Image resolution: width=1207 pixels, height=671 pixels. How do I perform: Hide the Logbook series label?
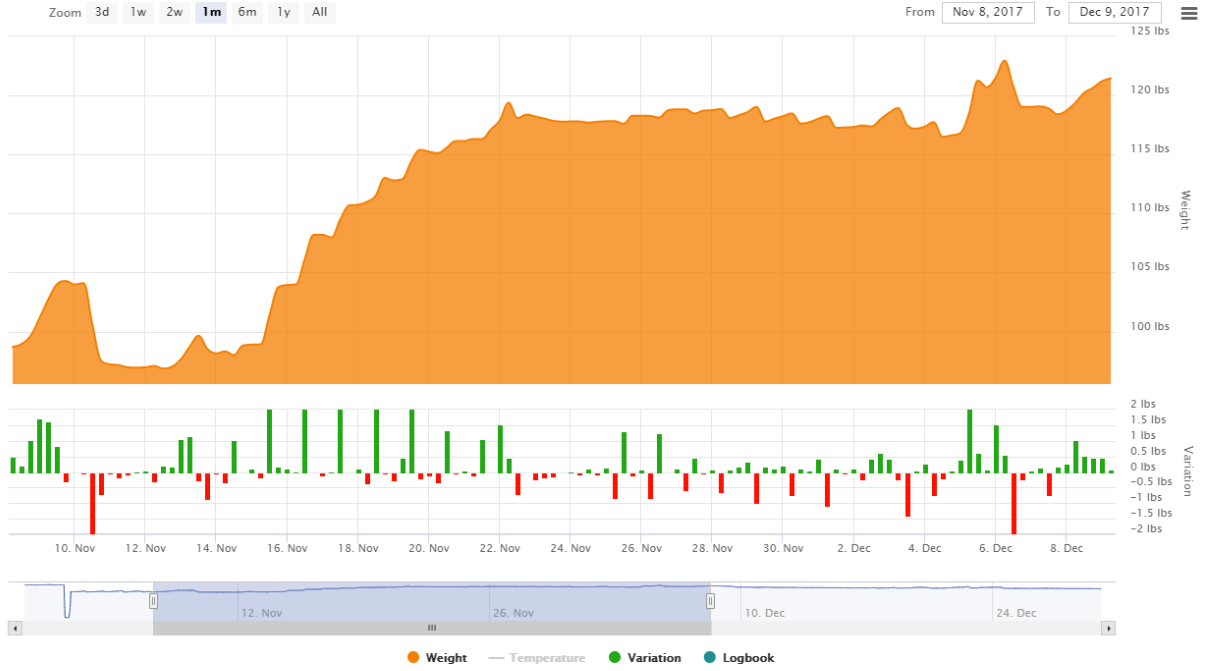[749, 658]
